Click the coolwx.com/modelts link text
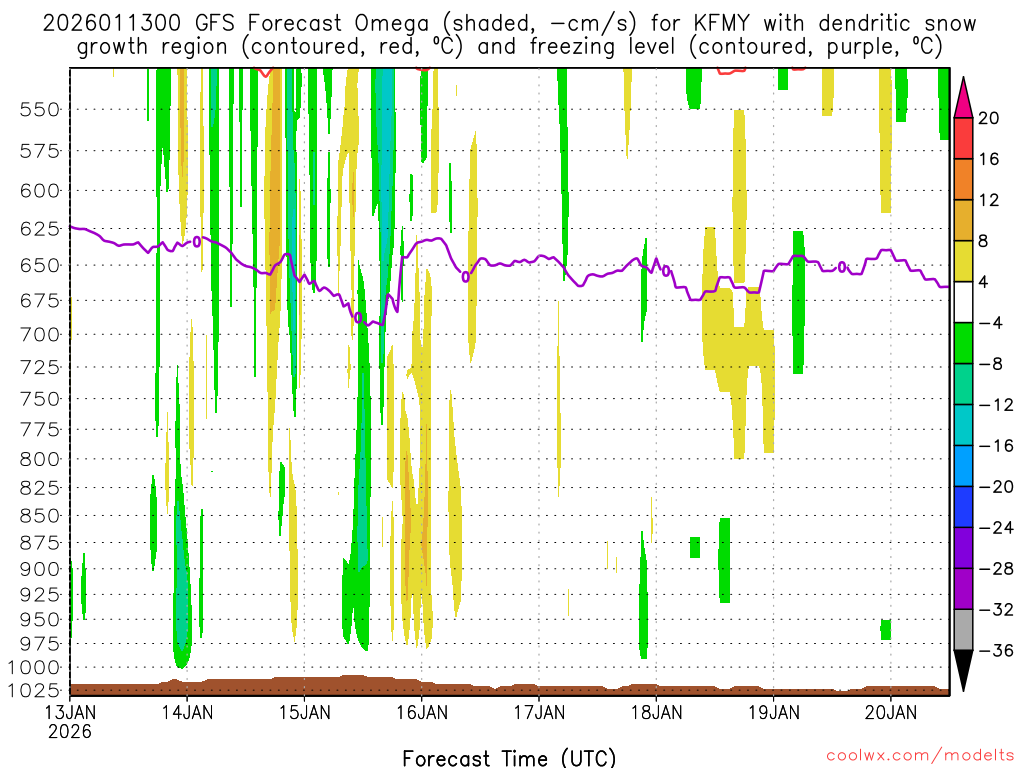The image size is (1024, 768). [920, 756]
